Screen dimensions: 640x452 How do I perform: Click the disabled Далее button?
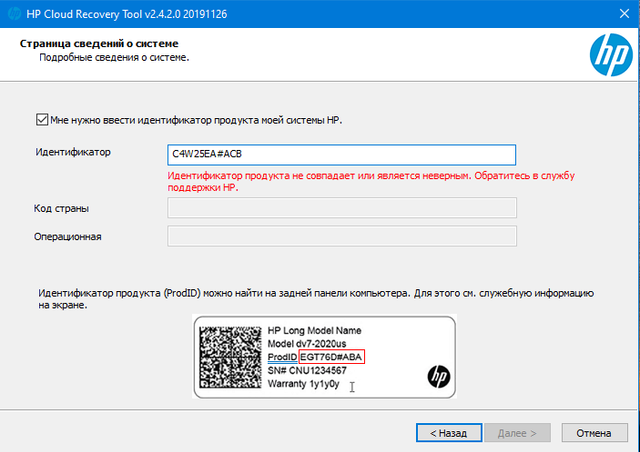tap(517, 433)
